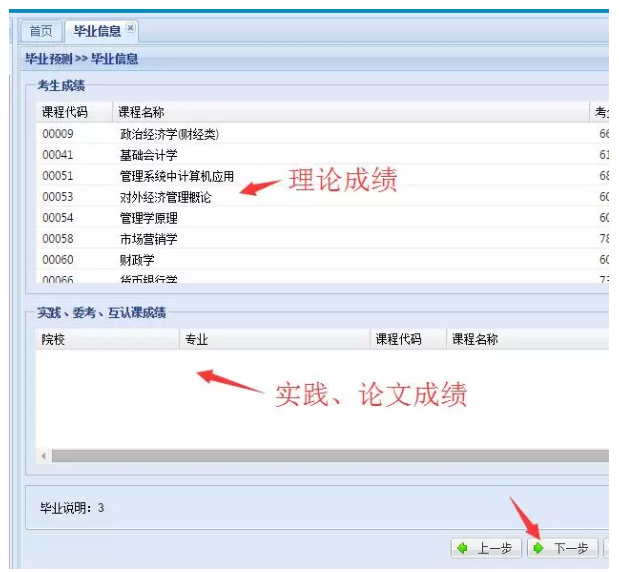Click course code 00060

click(x=58, y=259)
